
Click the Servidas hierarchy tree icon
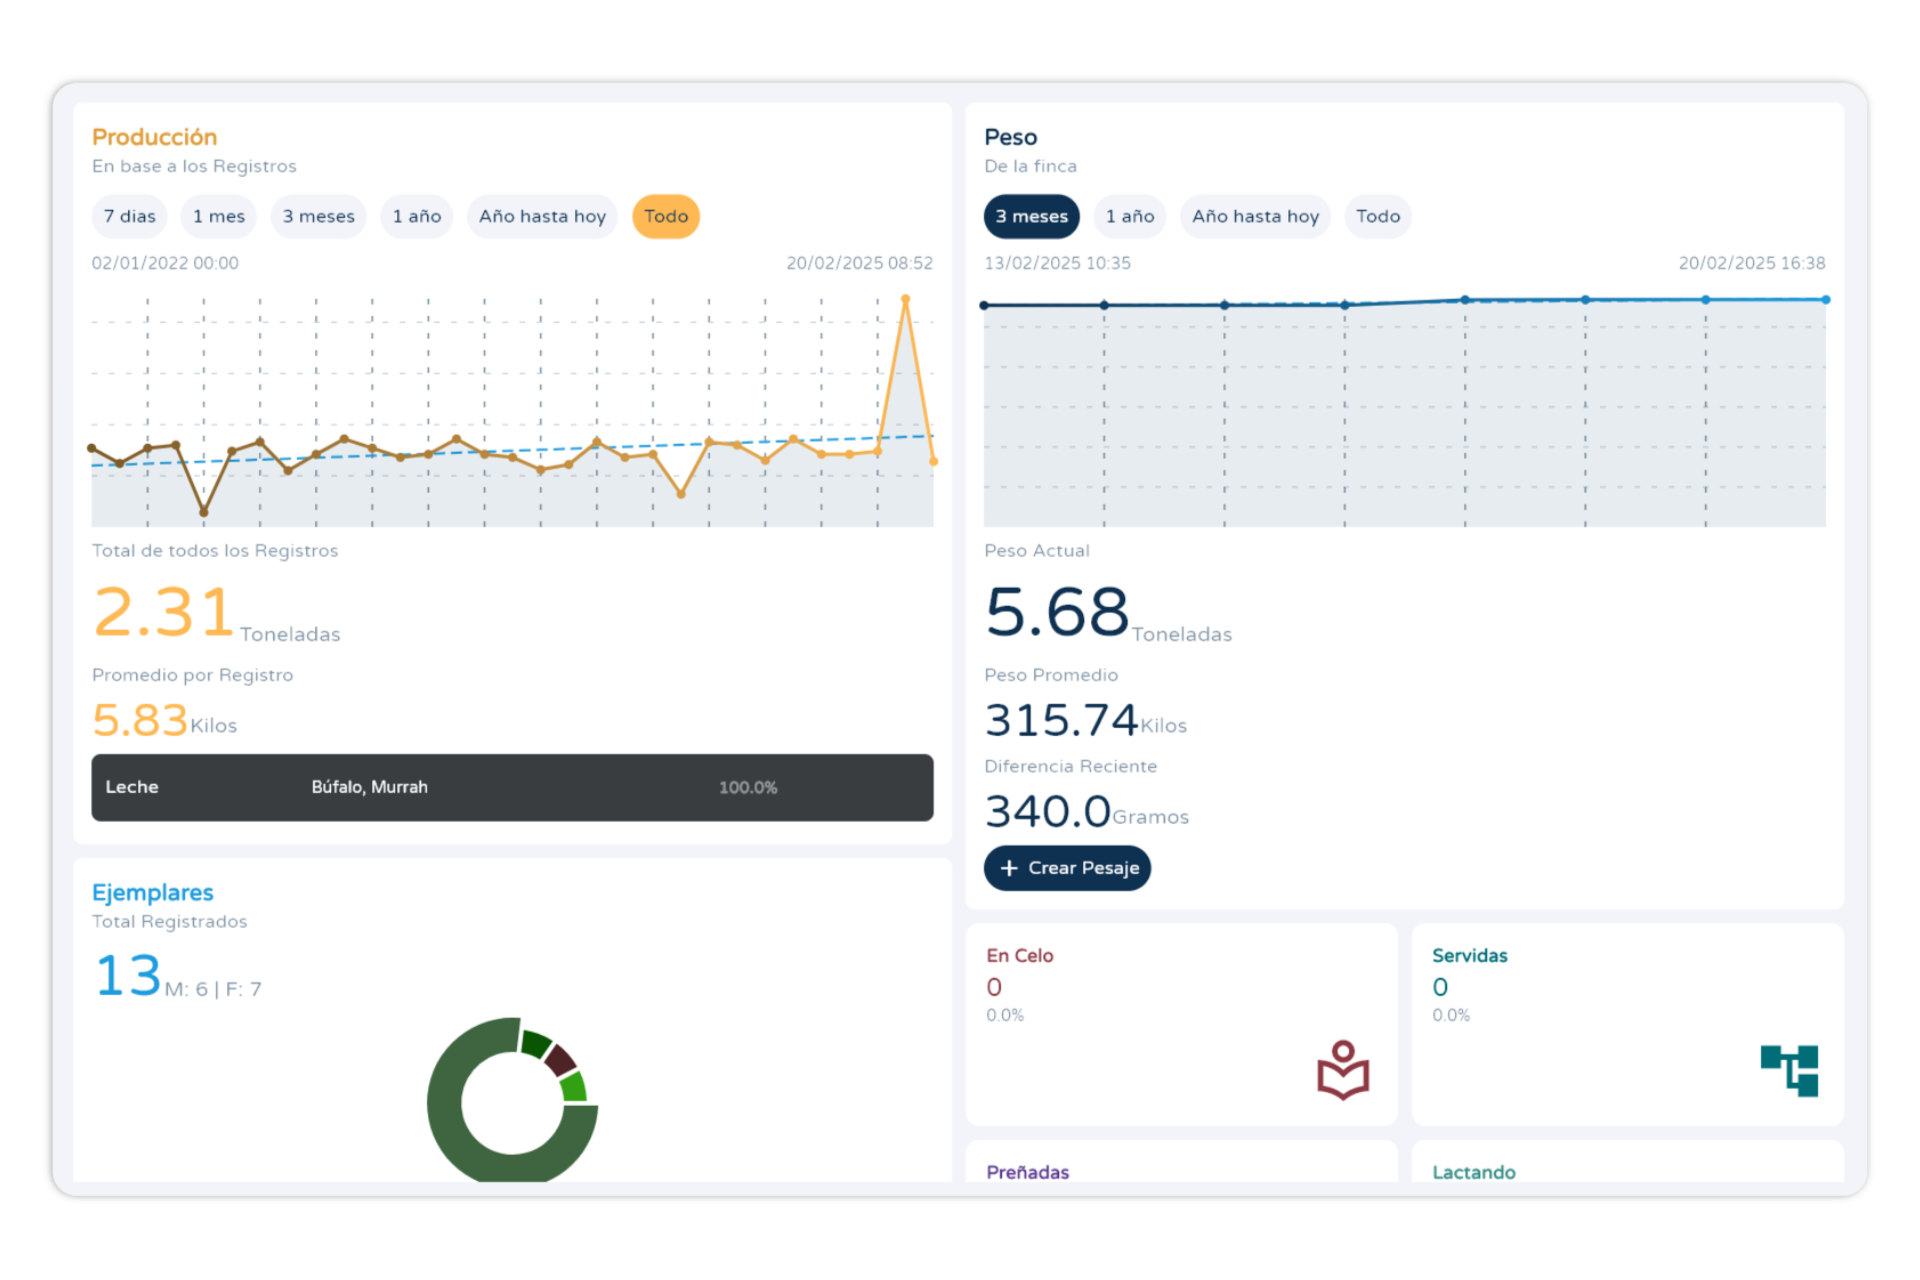(x=1789, y=1070)
